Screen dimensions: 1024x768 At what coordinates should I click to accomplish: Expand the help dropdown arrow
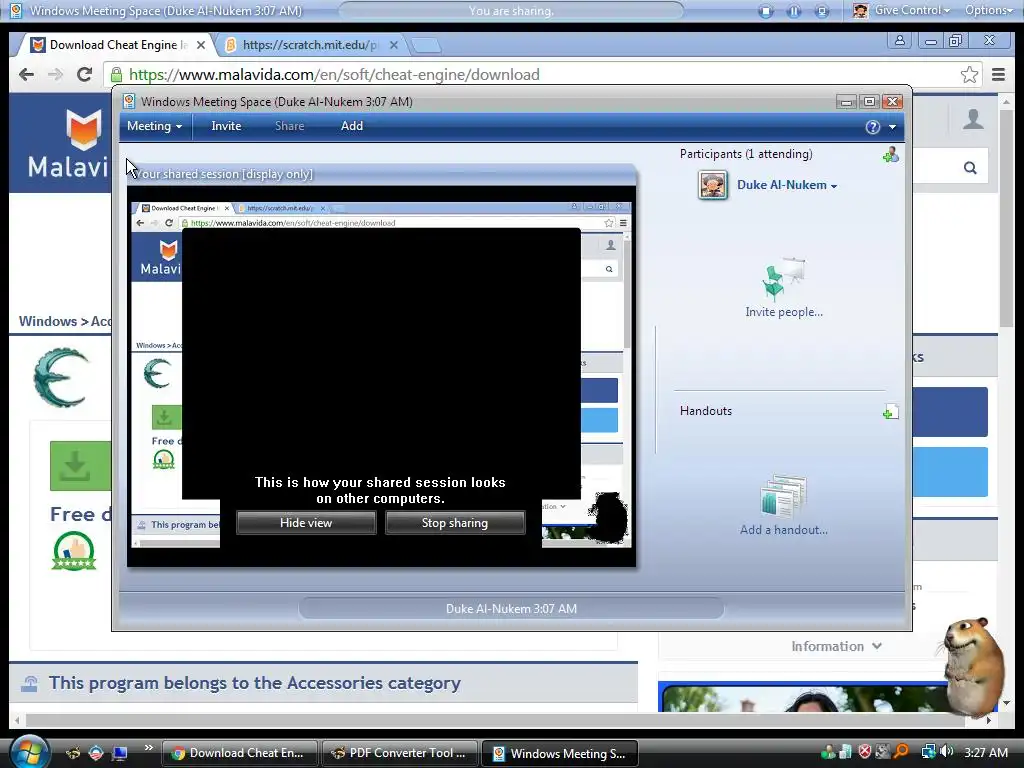pyautogui.click(x=892, y=127)
